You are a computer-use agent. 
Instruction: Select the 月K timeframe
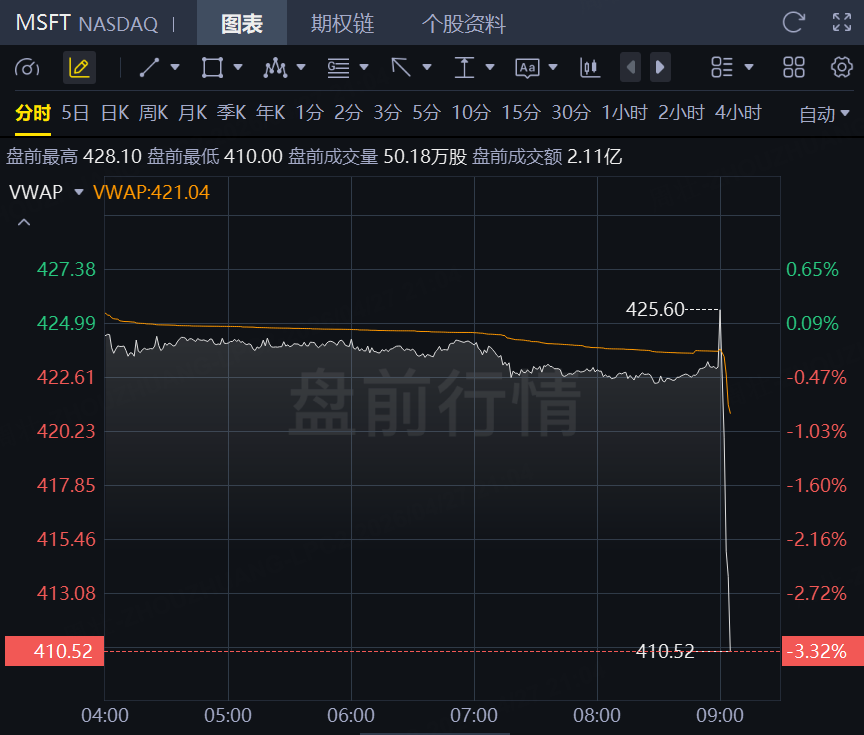[192, 113]
